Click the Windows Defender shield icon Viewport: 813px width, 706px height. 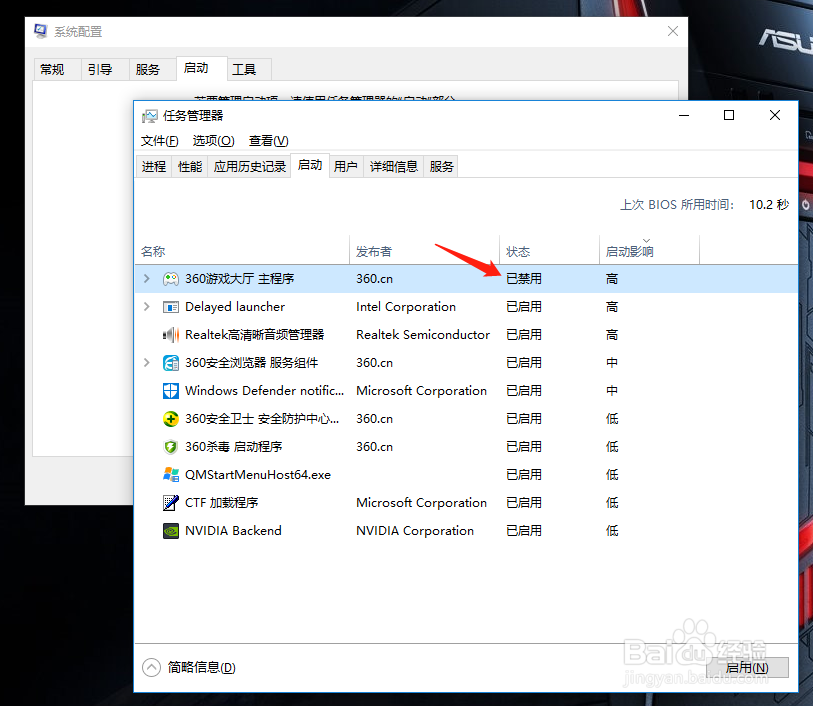171,391
